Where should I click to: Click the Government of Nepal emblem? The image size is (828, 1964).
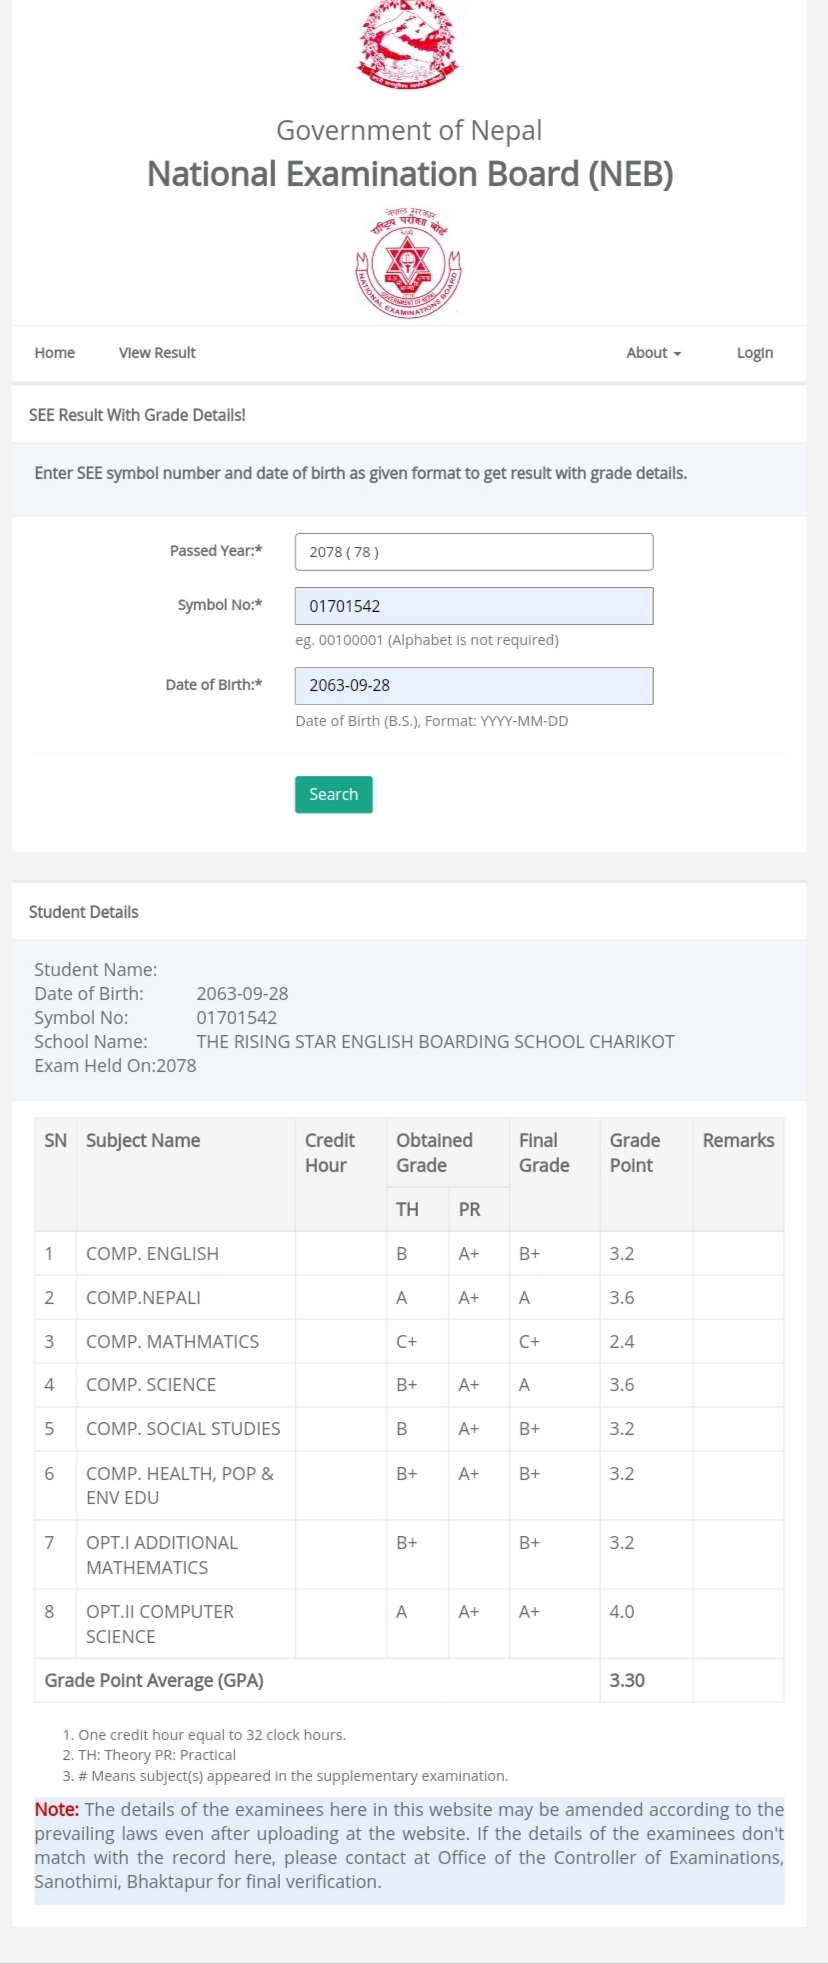[408, 47]
